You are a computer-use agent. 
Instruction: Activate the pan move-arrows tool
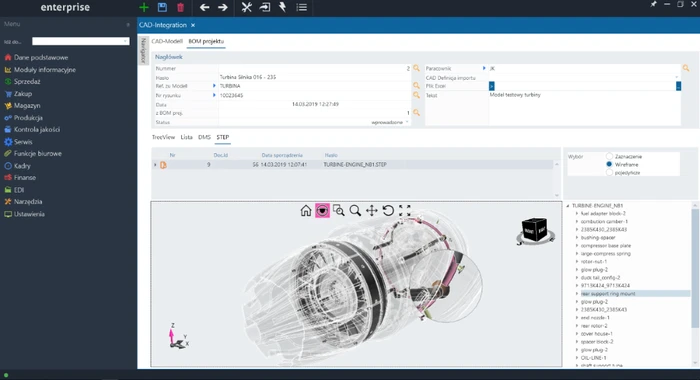pos(371,210)
